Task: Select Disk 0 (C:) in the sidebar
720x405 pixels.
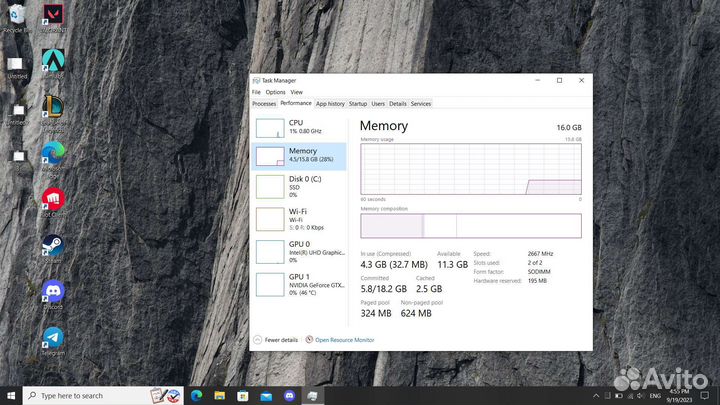Action: (x=299, y=186)
